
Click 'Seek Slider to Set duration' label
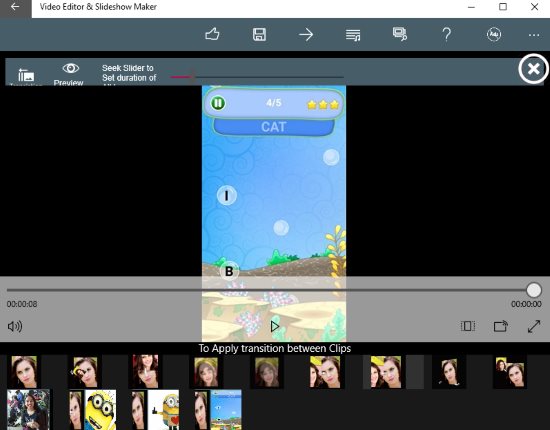click(129, 73)
